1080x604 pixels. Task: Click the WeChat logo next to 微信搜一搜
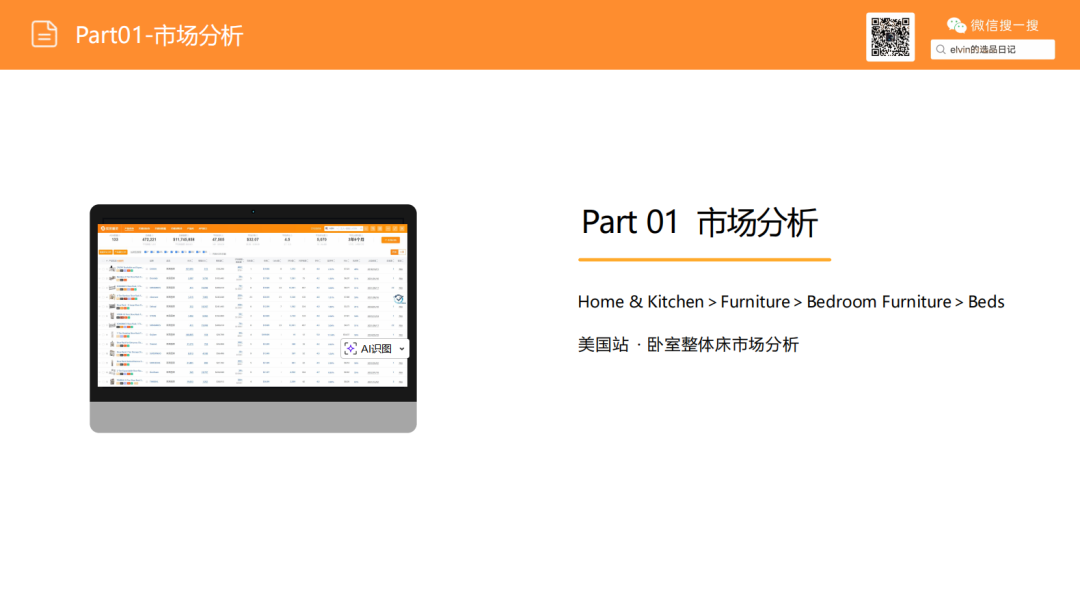957,25
